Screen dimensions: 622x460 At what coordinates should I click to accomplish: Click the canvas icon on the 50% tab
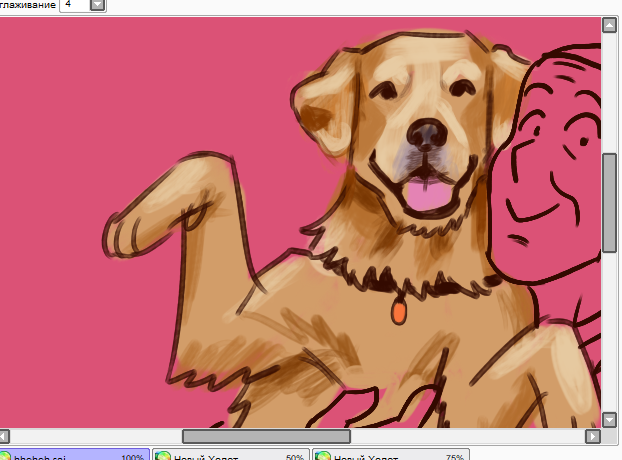163,456
